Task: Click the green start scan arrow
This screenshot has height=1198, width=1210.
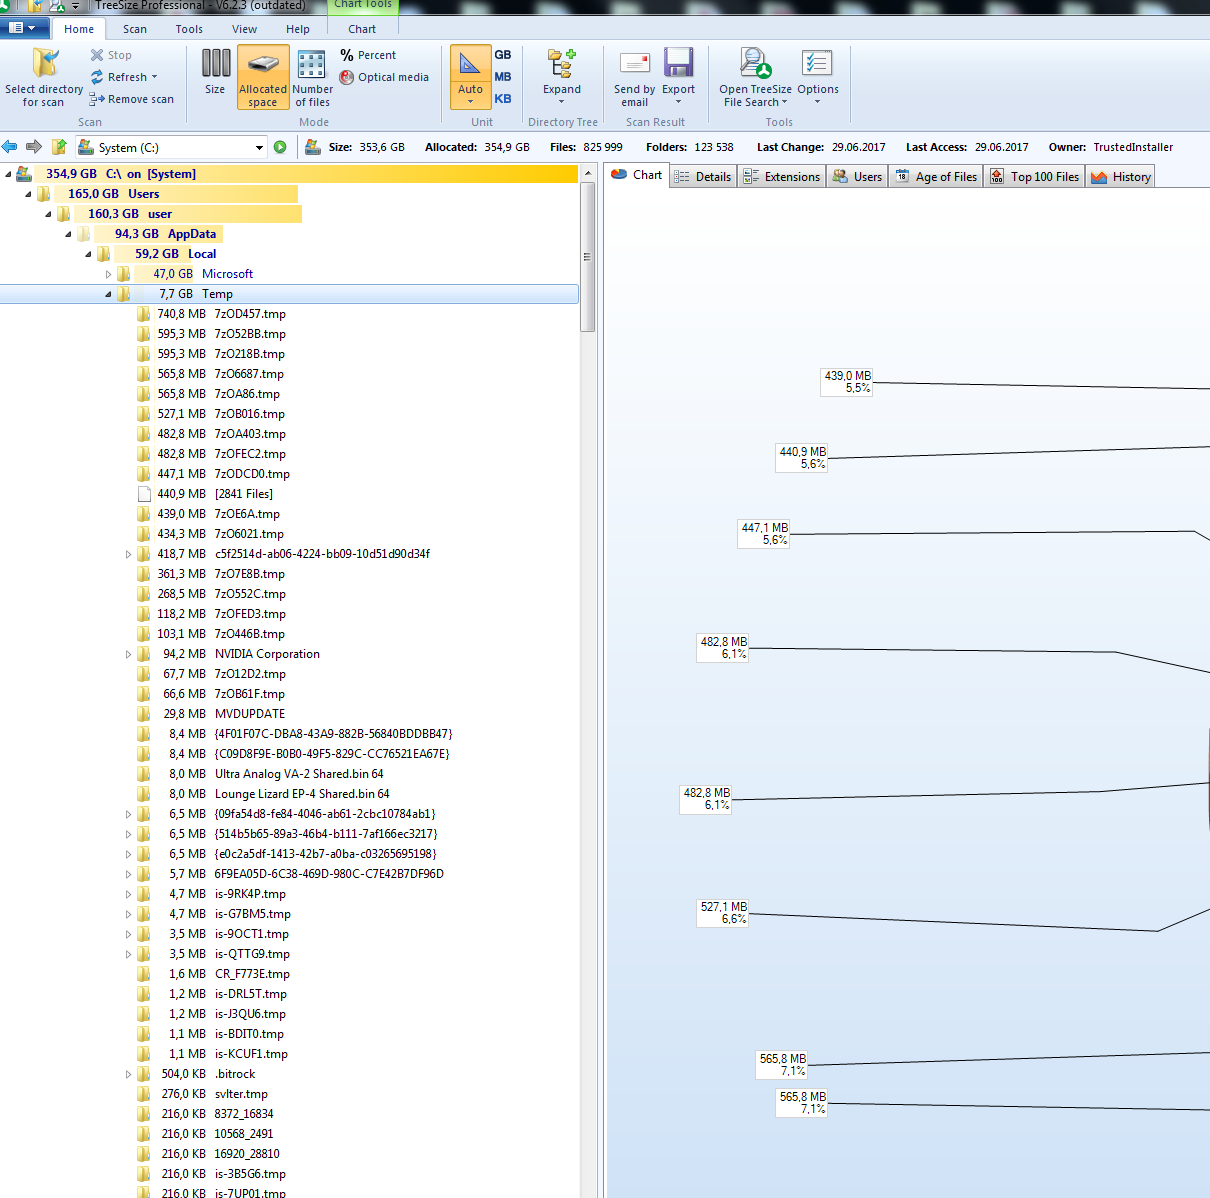Action: click(280, 147)
